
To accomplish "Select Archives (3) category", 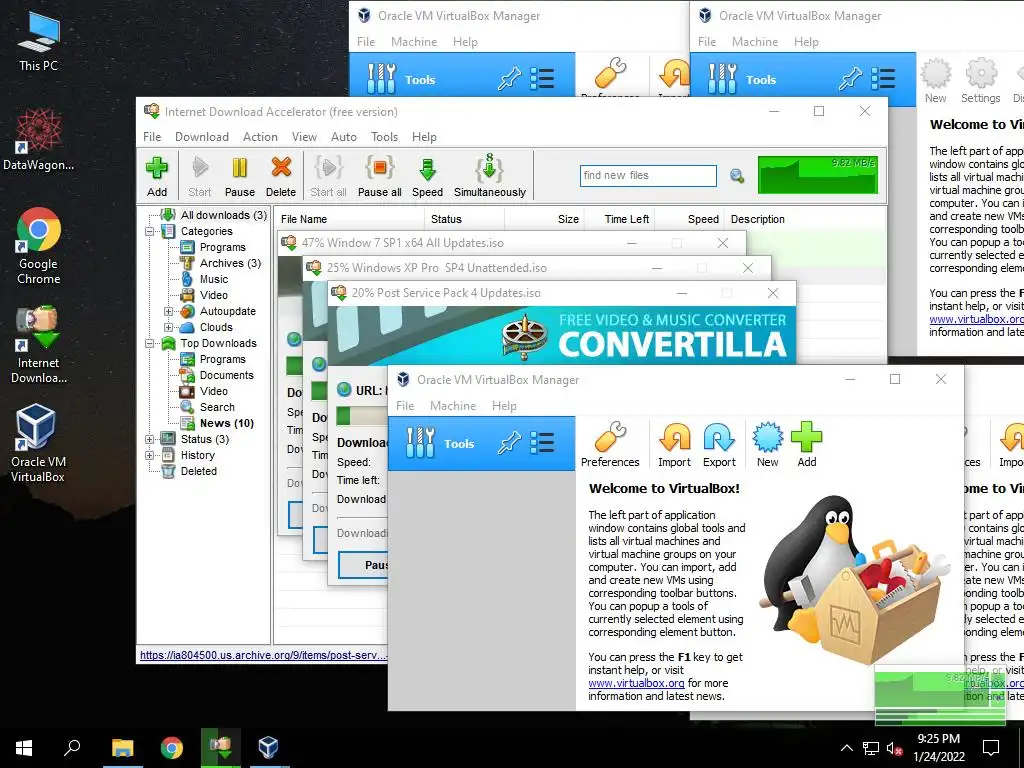I will tap(230, 263).
